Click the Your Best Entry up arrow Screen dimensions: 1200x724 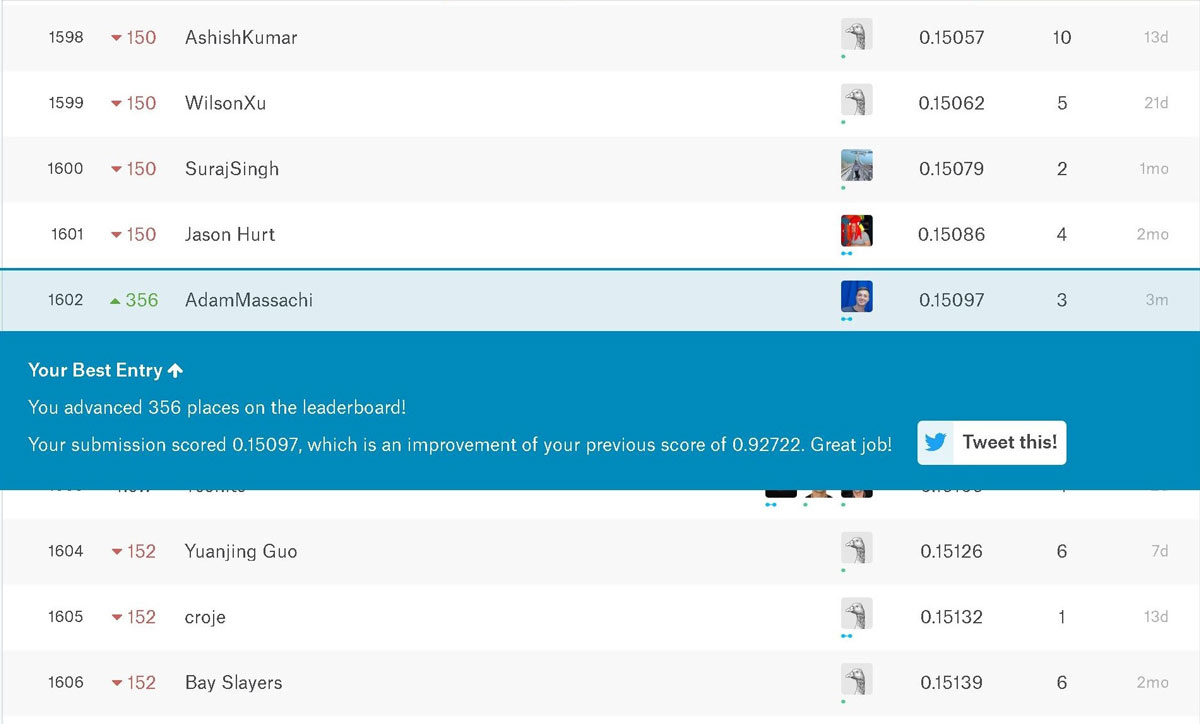point(176,370)
